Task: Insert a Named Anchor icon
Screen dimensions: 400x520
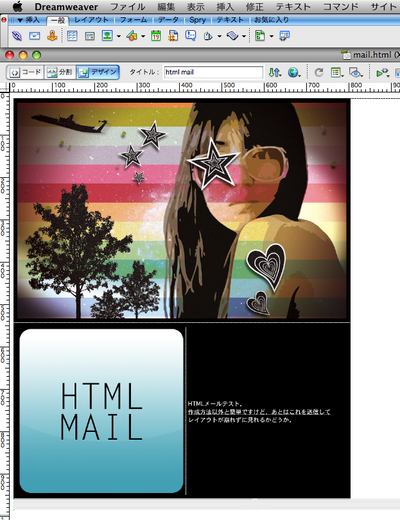Action: pyautogui.click(x=52, y=36)
